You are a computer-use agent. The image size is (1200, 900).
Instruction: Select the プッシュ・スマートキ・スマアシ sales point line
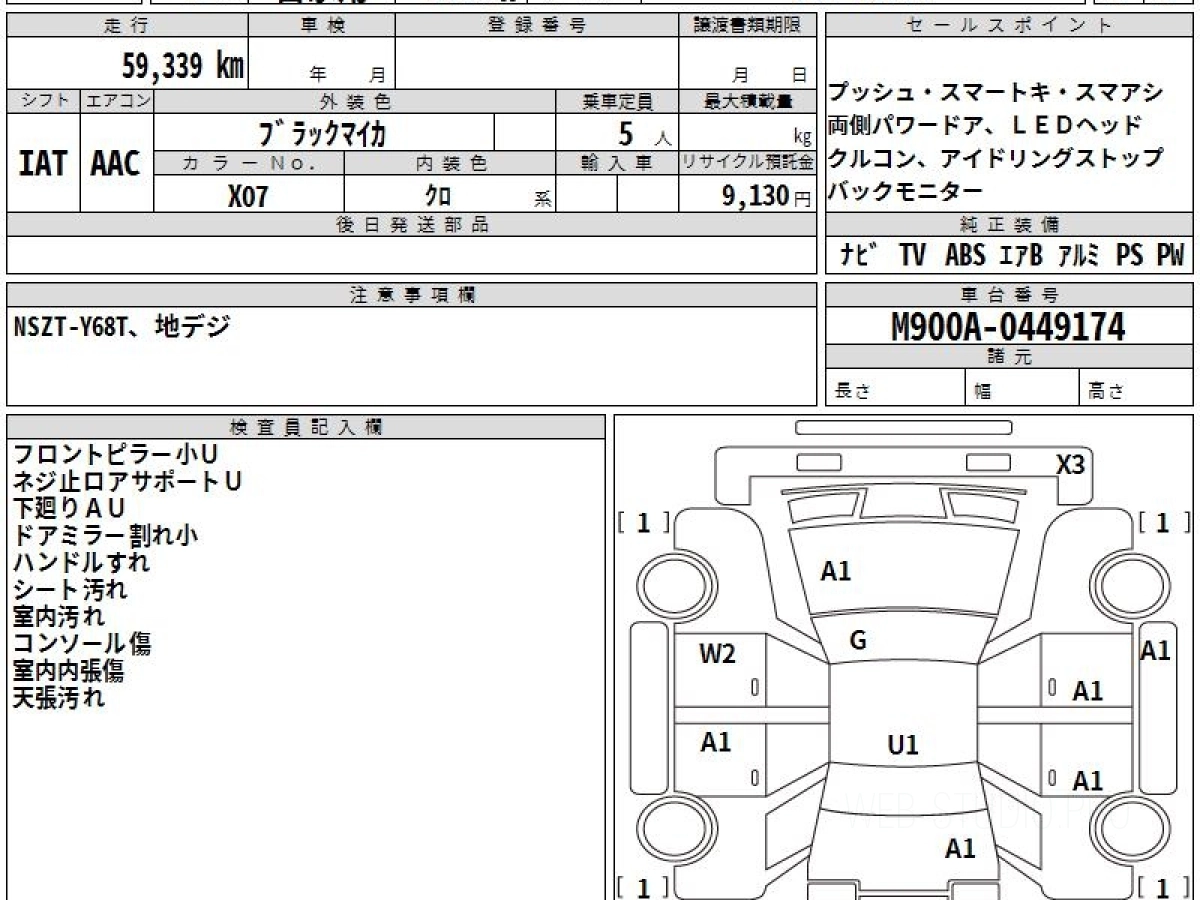[996, 94]
